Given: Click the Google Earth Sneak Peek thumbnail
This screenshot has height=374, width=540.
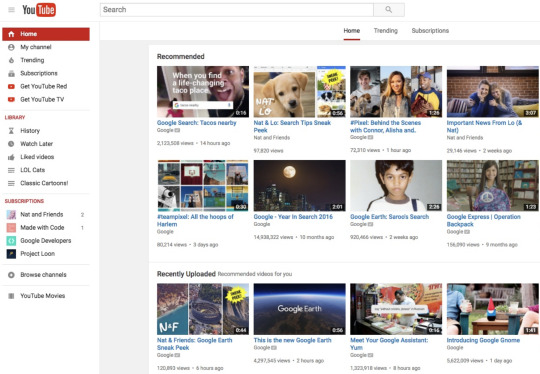Looking at the screenshot, I should pos(203,309).
